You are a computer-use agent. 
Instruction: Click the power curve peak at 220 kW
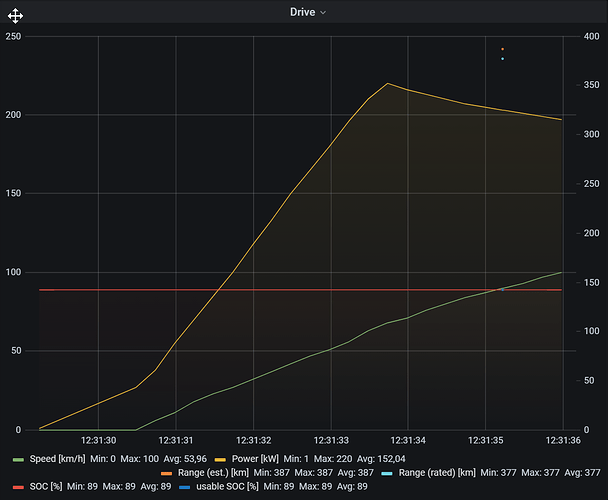pyautogui.click(x=388, y=83)
